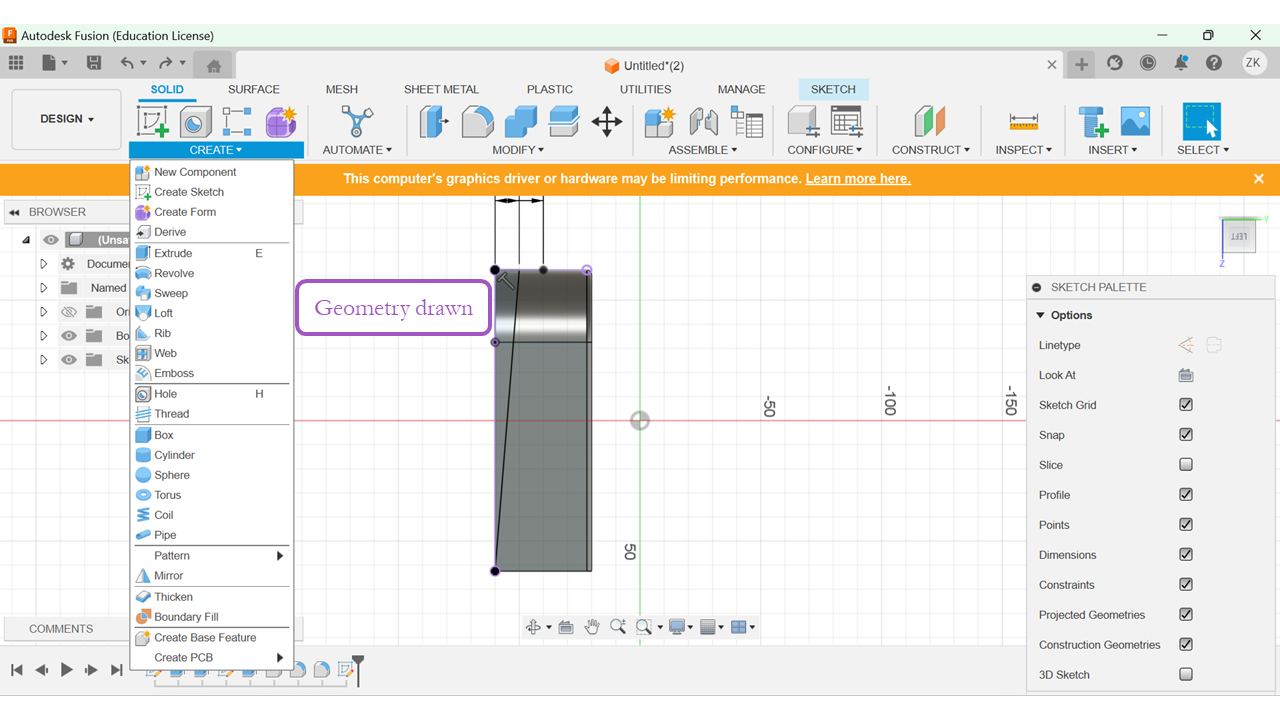Image resolution: width=1280 pixels, height=720 pixels.
Task: Click the Insert Derive icon
Action: point(1093,122)
